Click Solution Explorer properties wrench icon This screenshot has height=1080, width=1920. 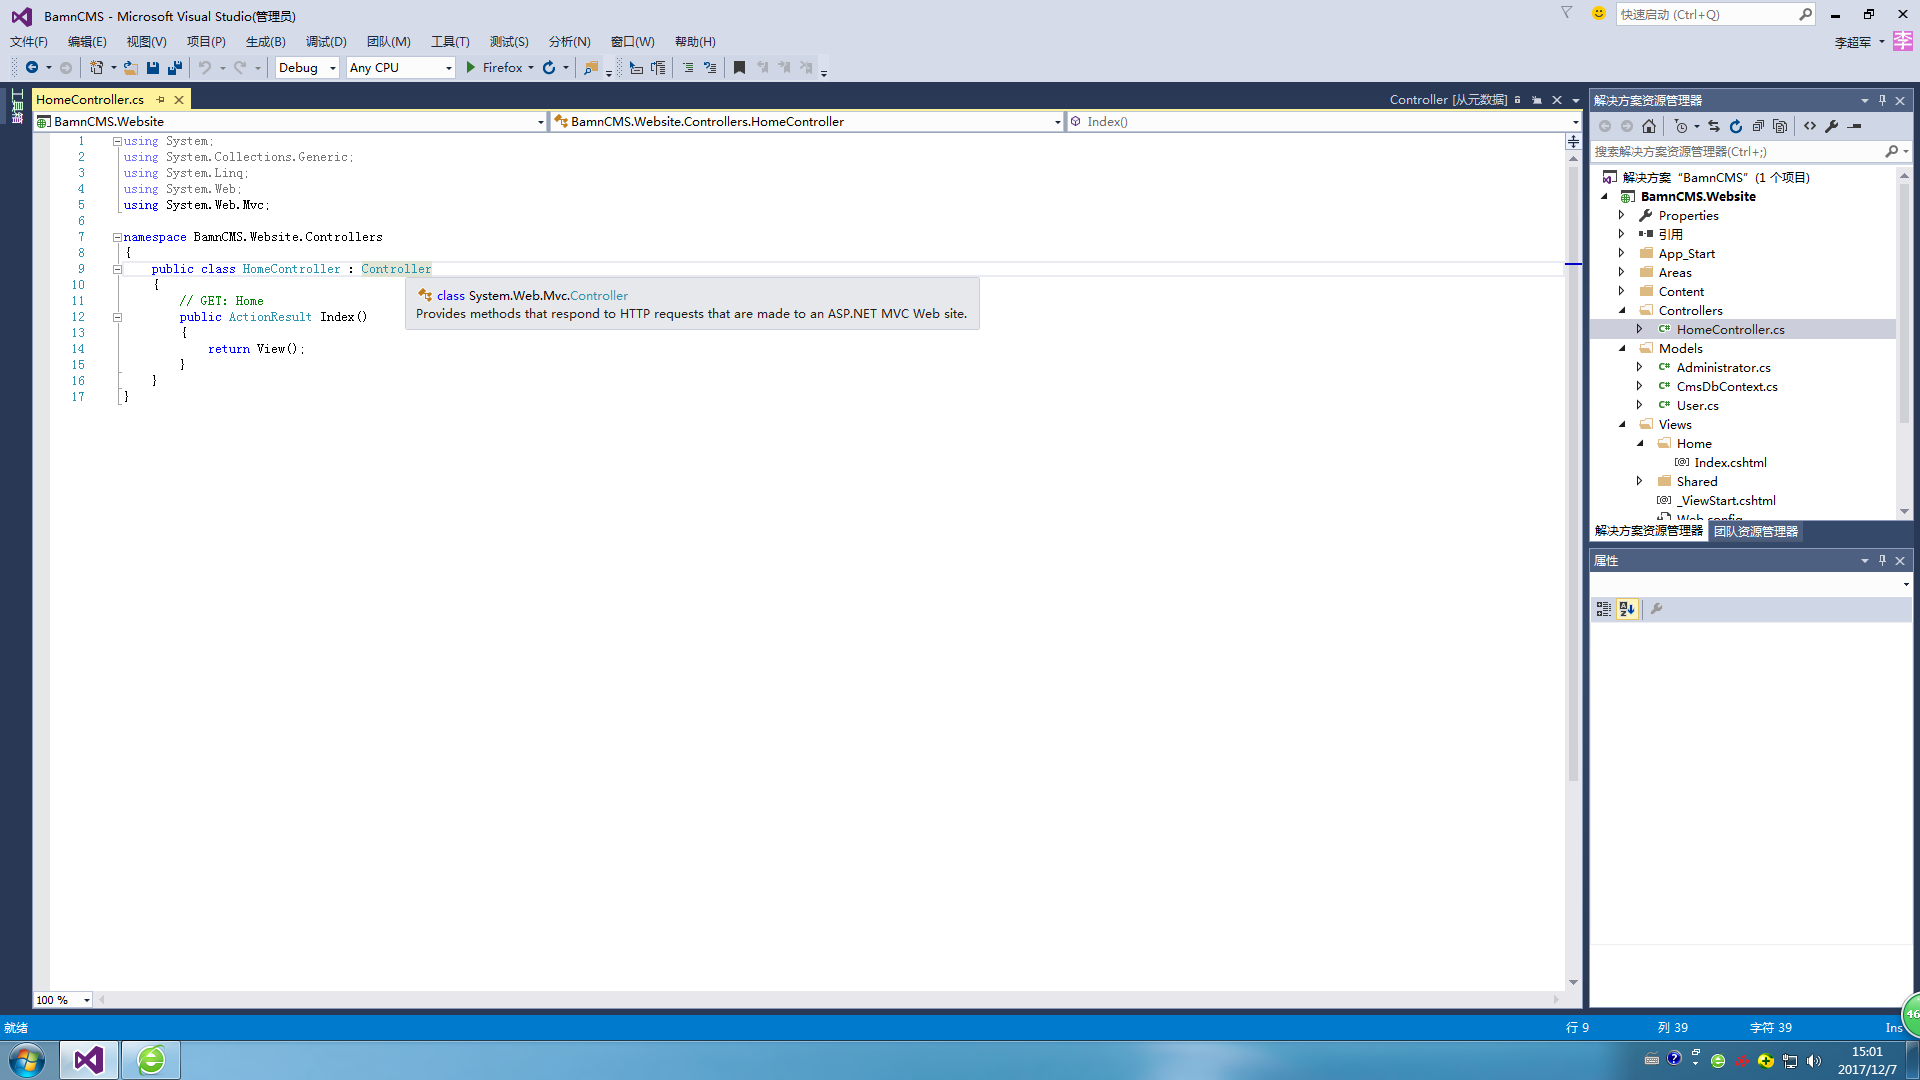click(x=1832, y=126)
